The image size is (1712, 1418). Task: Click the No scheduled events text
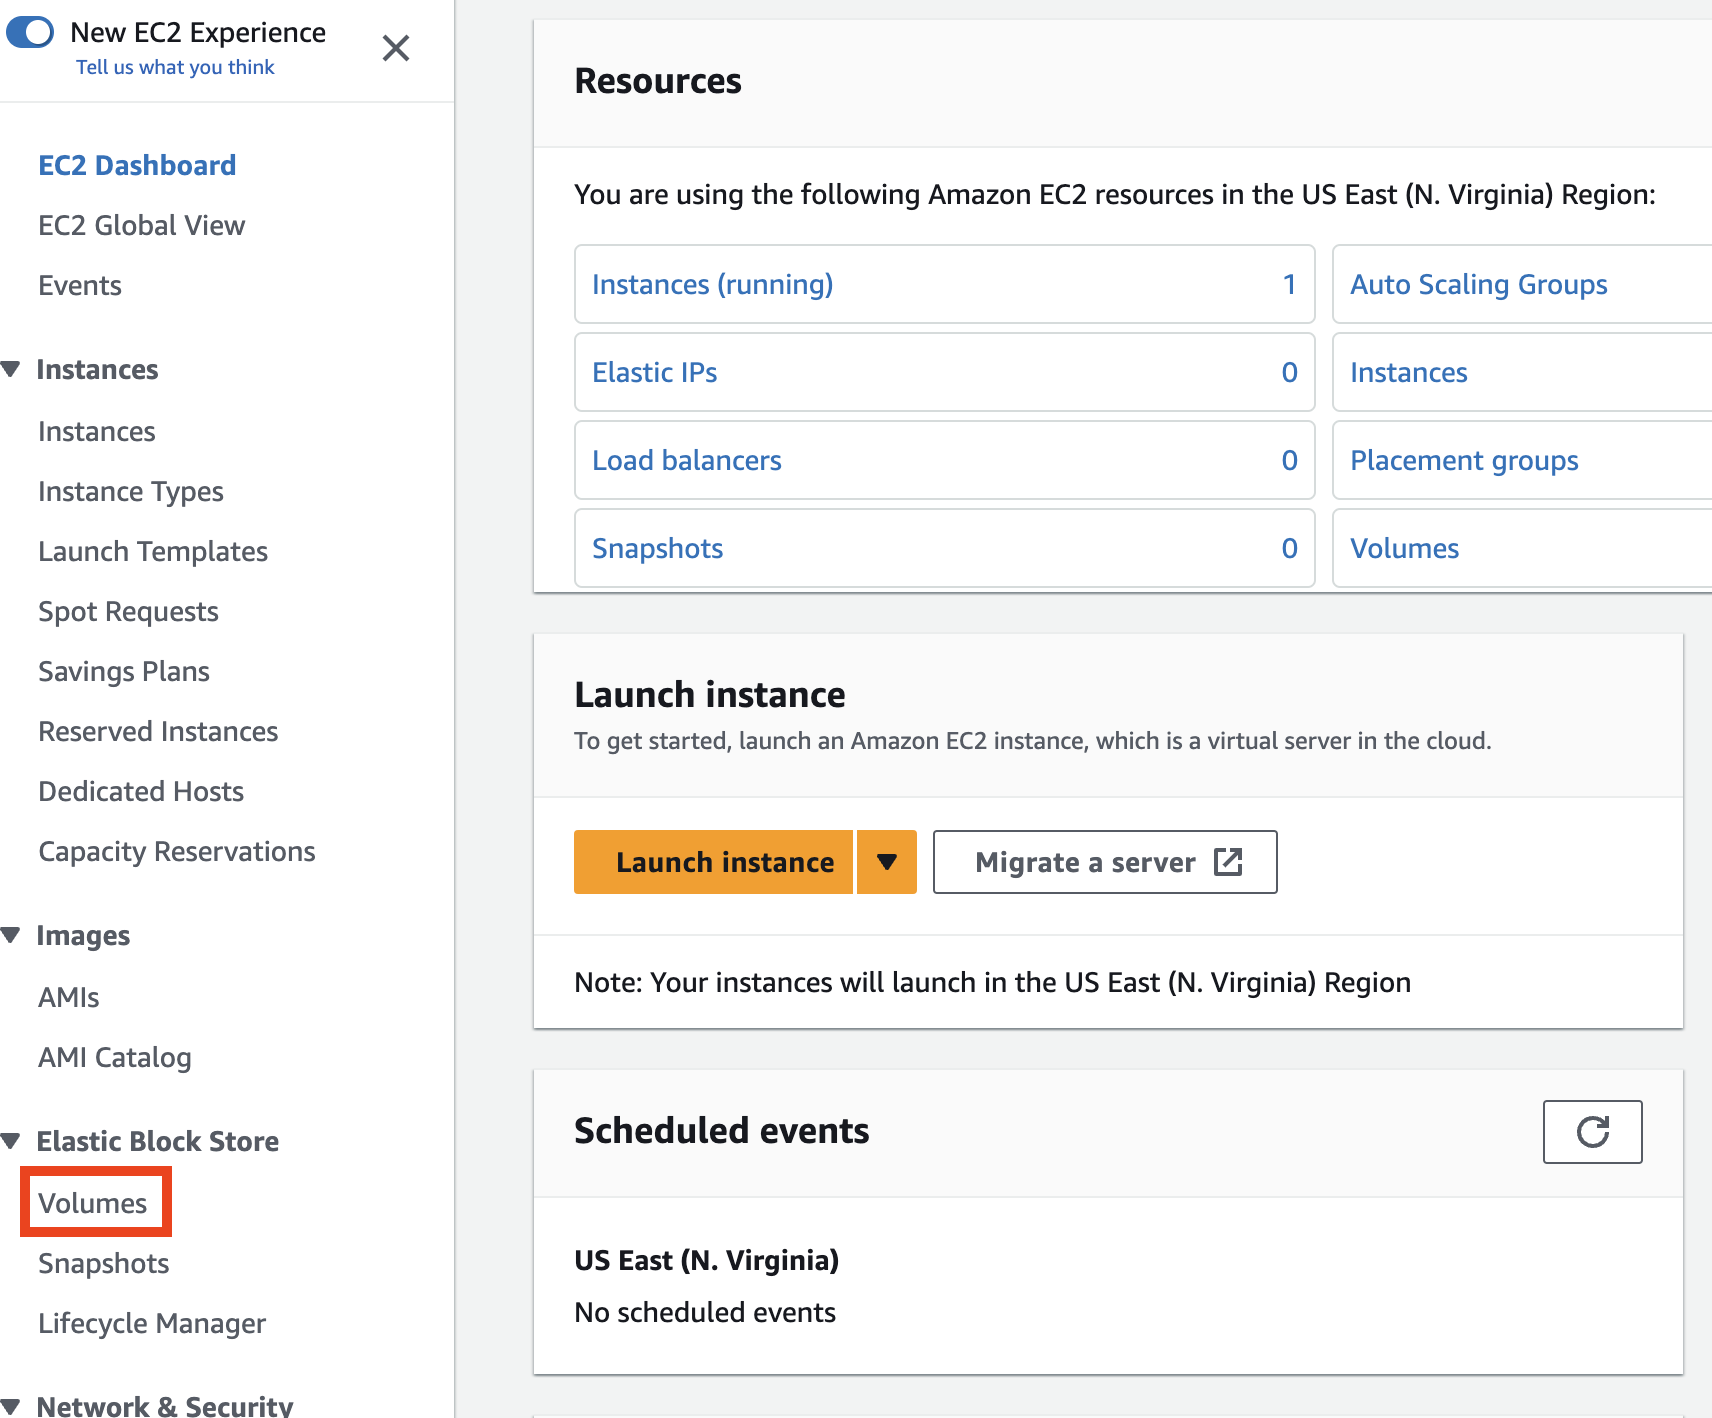(705, 1312)
